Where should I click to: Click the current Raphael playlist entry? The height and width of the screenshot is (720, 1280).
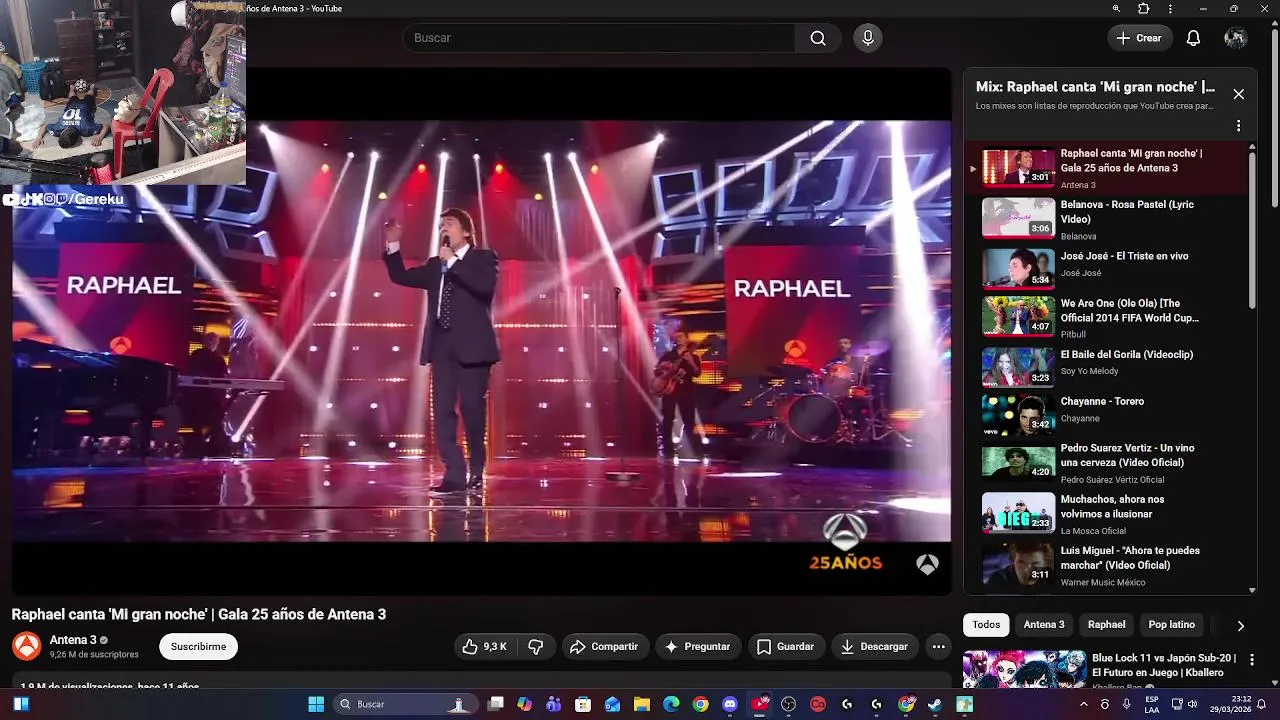[x=1107, y=168]
